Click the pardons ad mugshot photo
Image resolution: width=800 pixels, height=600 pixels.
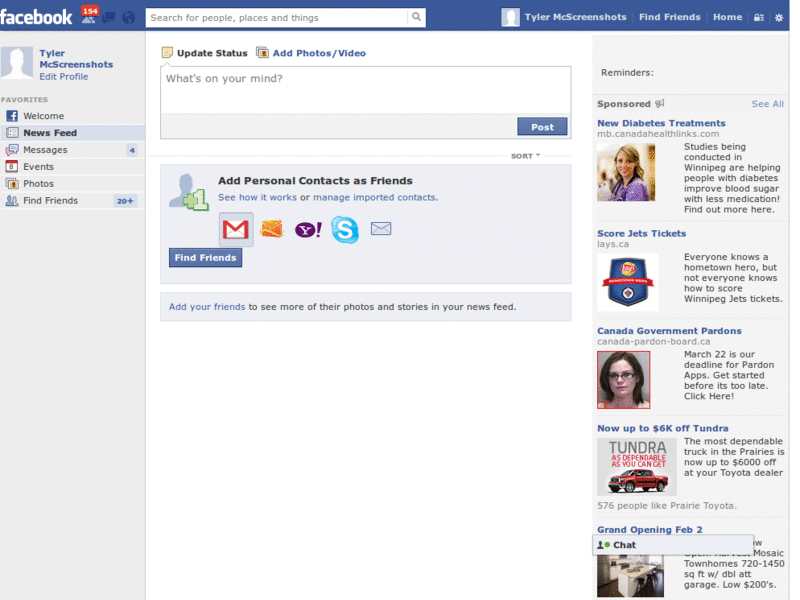pos(623,380)
